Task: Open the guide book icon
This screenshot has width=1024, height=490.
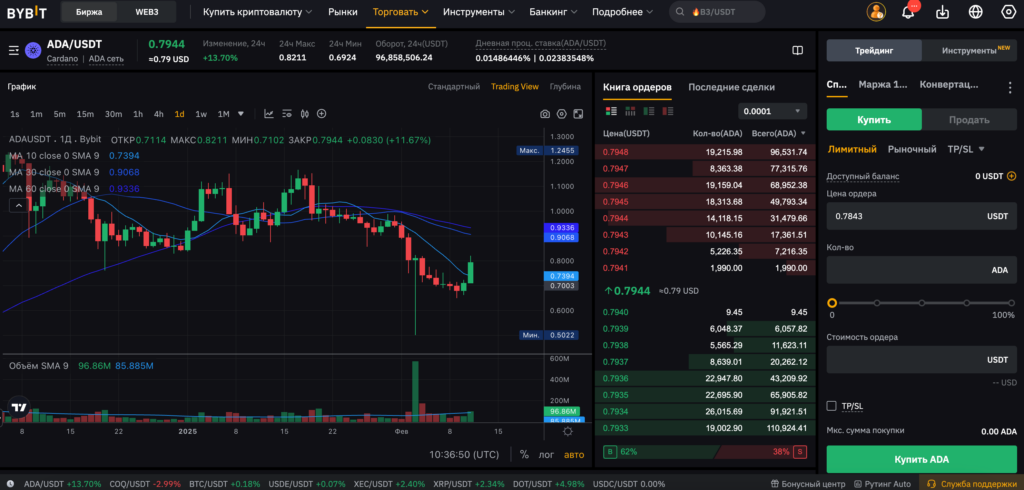Action: 797,50
